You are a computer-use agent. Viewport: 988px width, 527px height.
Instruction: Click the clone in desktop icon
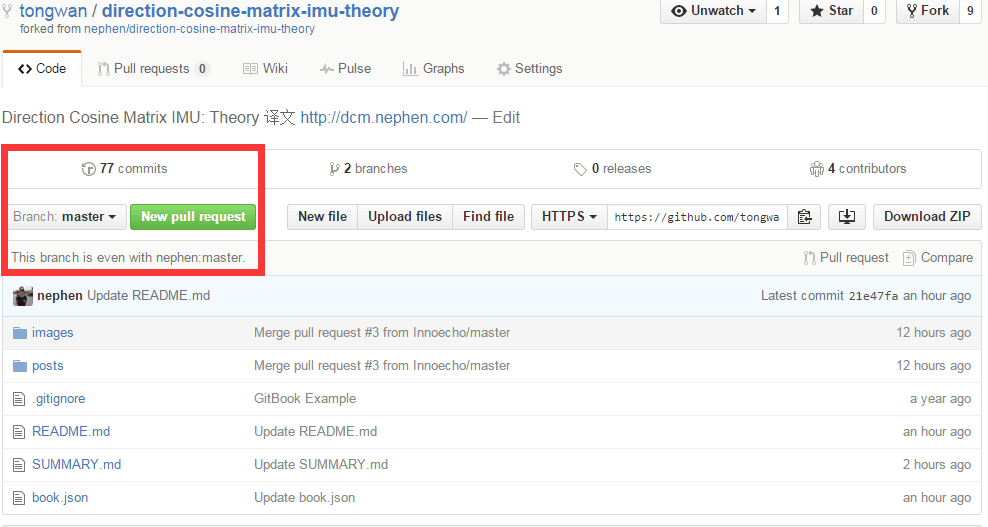pyautogui.click(x=847, y=217)
